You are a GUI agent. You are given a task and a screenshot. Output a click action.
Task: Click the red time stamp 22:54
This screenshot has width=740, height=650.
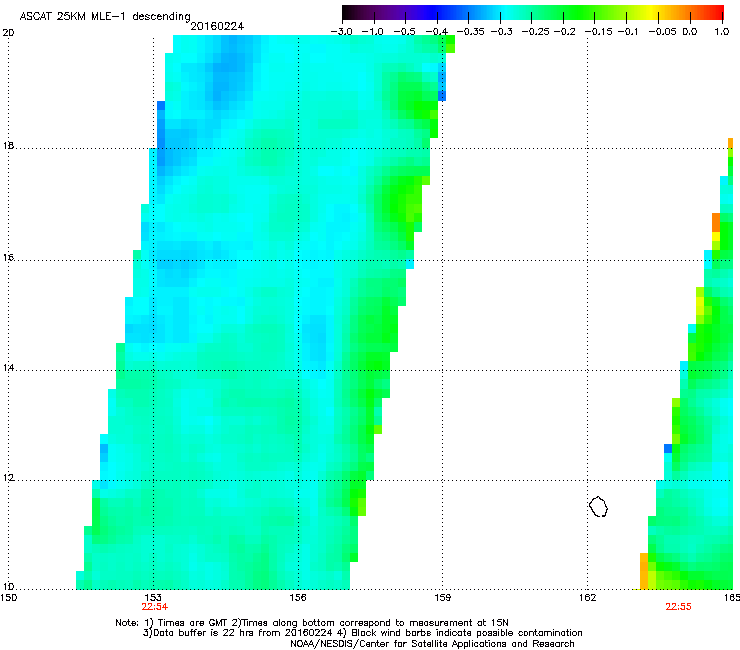tap(155, 607)
